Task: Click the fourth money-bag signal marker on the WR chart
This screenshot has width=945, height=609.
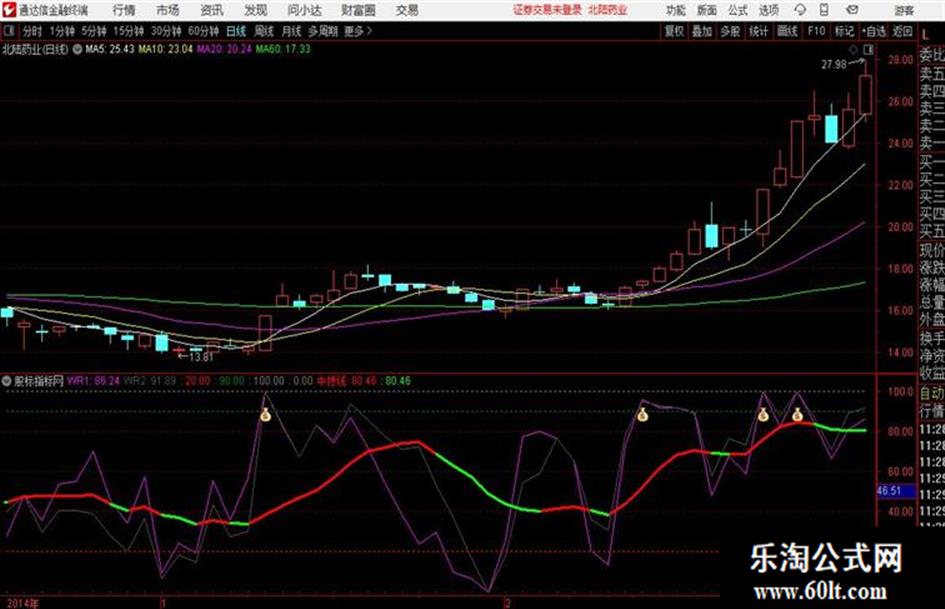Action: pyautogui.click(x=797, y=415)
